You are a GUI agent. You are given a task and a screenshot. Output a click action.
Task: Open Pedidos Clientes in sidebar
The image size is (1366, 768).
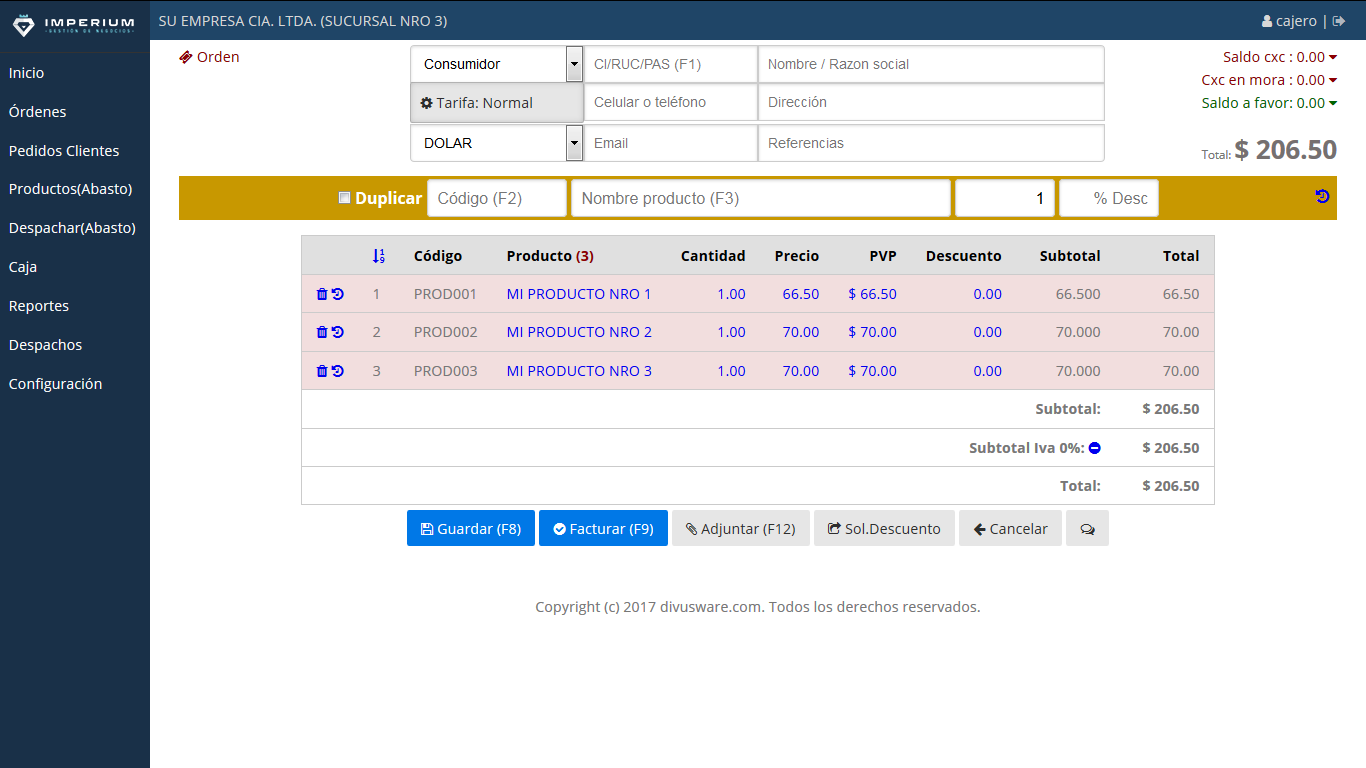point(64,151)
